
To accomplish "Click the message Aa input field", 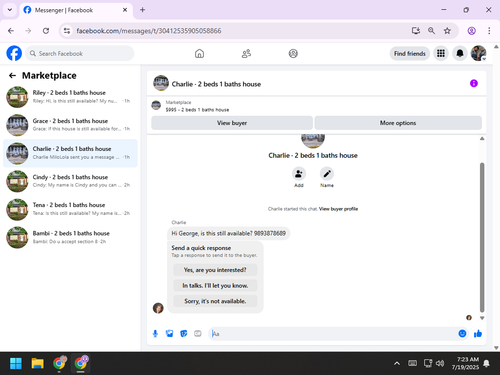I will pyautogui.click(x=333, y=334).
